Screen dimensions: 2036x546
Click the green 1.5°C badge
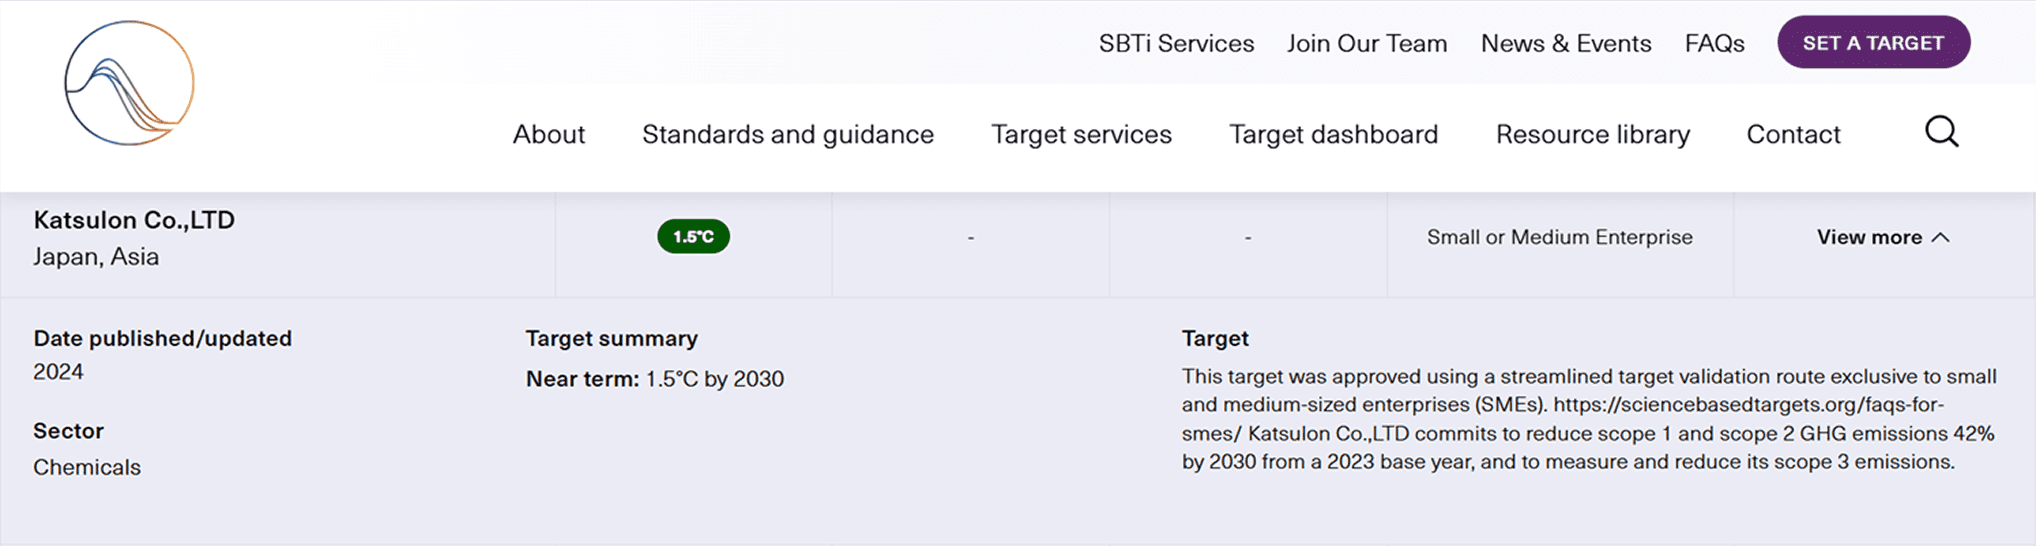(693, 237)
